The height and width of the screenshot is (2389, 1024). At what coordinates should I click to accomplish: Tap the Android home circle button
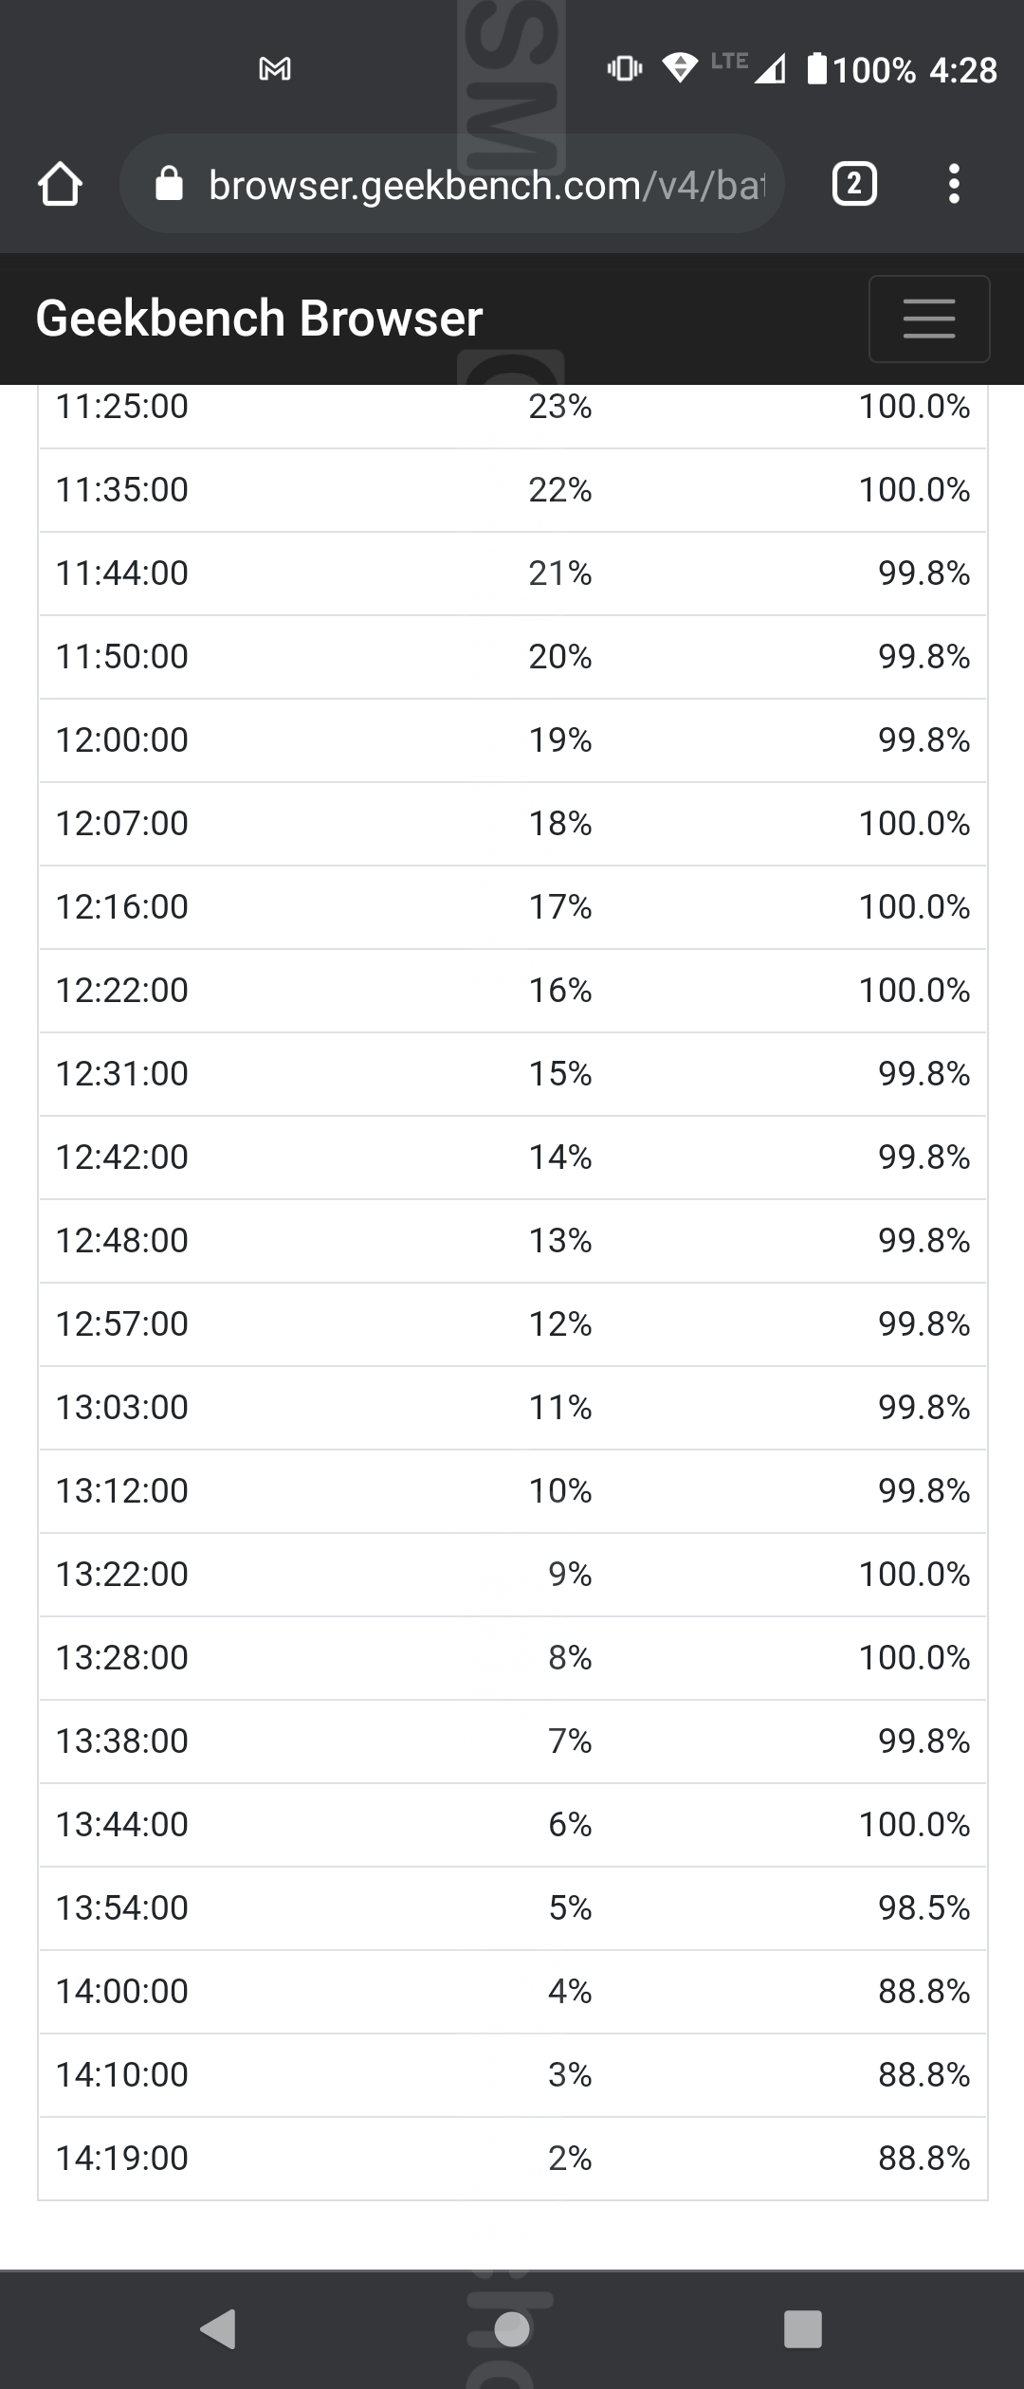pyautogui.click(x=512, y=2328)
